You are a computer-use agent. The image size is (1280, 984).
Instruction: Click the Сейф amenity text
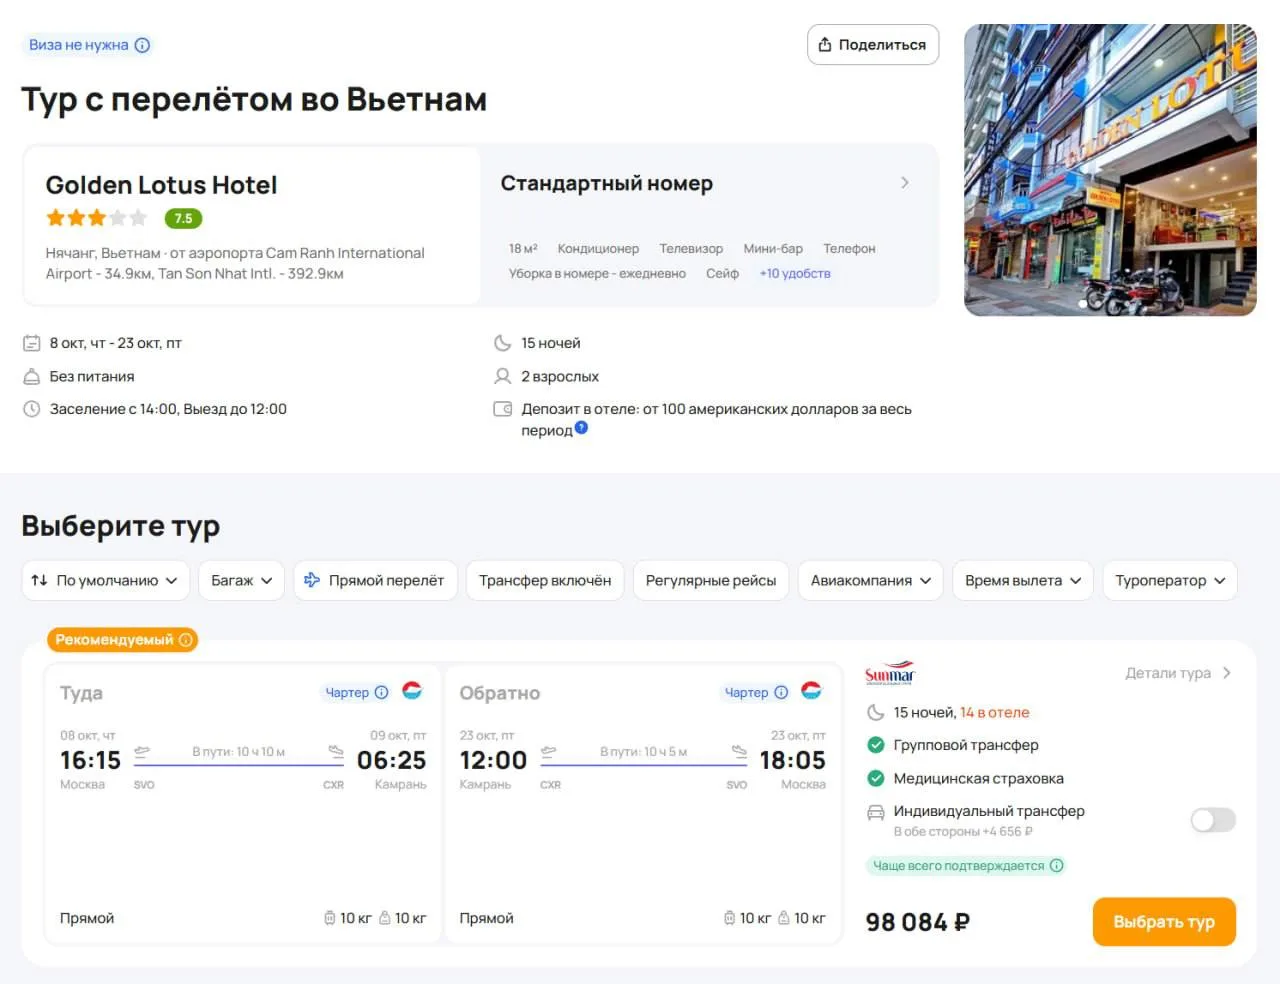722,273
